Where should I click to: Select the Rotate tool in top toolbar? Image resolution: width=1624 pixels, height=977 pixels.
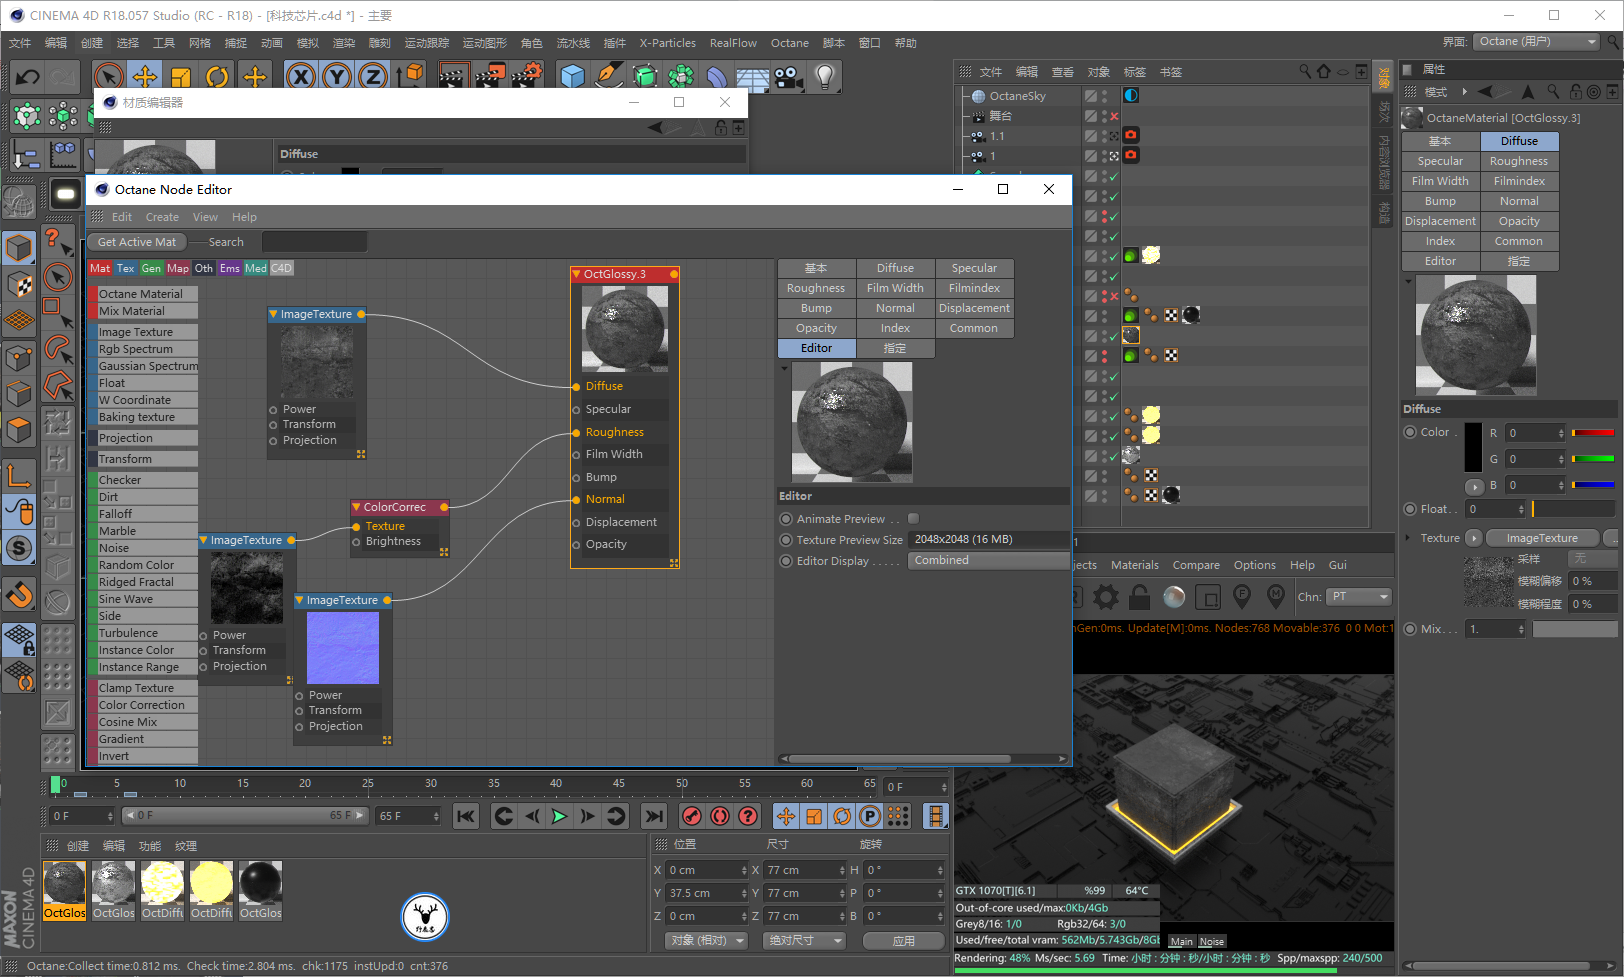[x=217, y=77]
